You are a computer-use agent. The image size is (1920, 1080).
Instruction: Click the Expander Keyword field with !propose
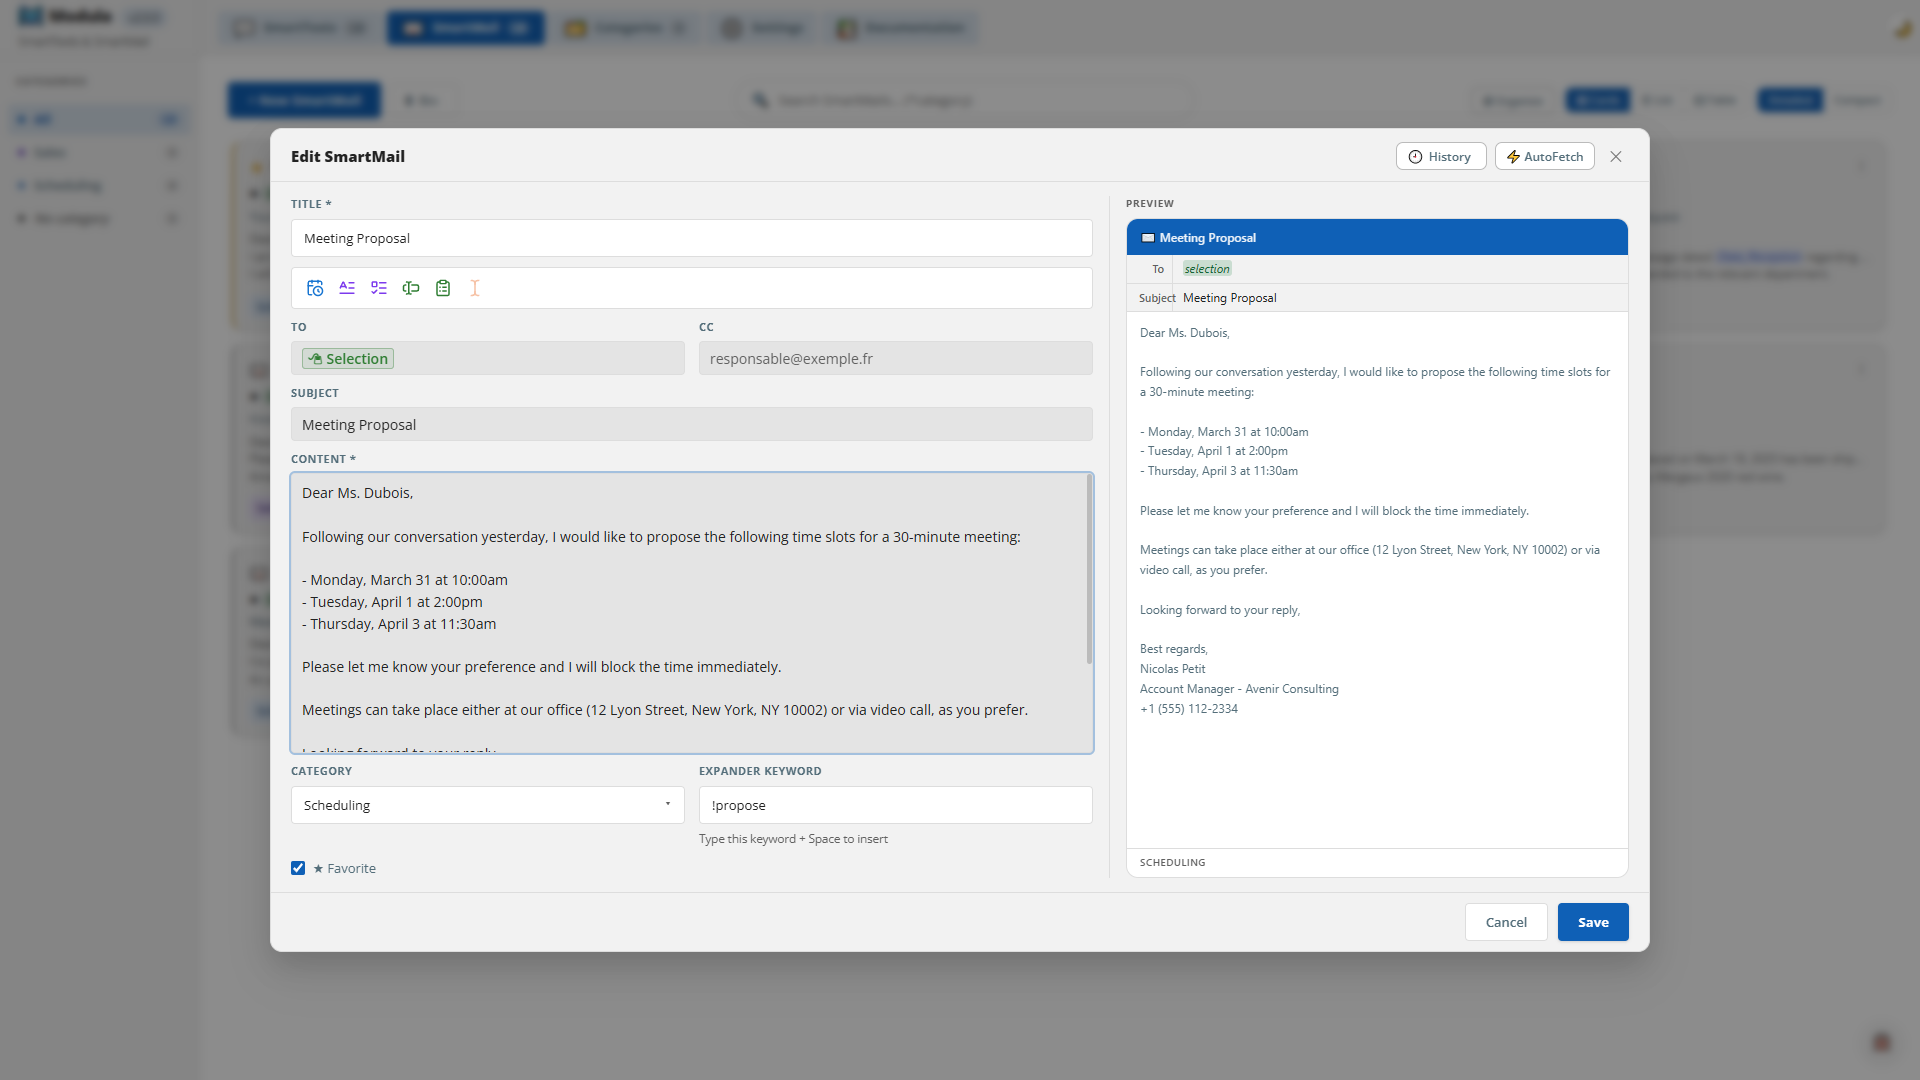(896, 805)
